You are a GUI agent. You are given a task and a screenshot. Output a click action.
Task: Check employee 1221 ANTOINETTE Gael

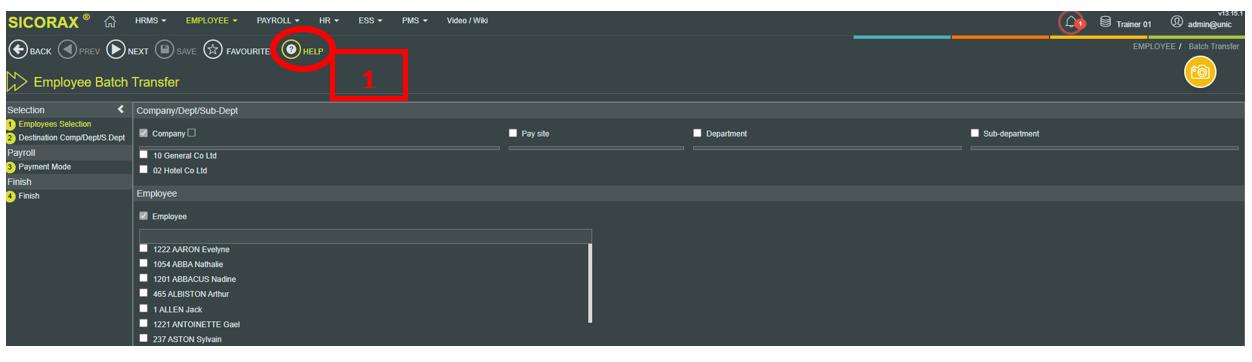(144, 324)
